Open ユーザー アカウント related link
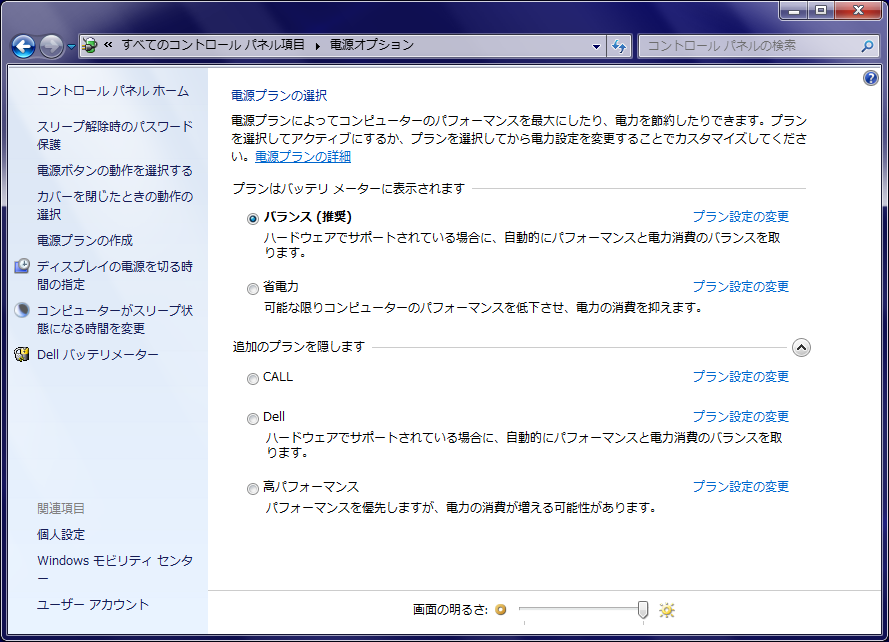 [x=93, y=605]
